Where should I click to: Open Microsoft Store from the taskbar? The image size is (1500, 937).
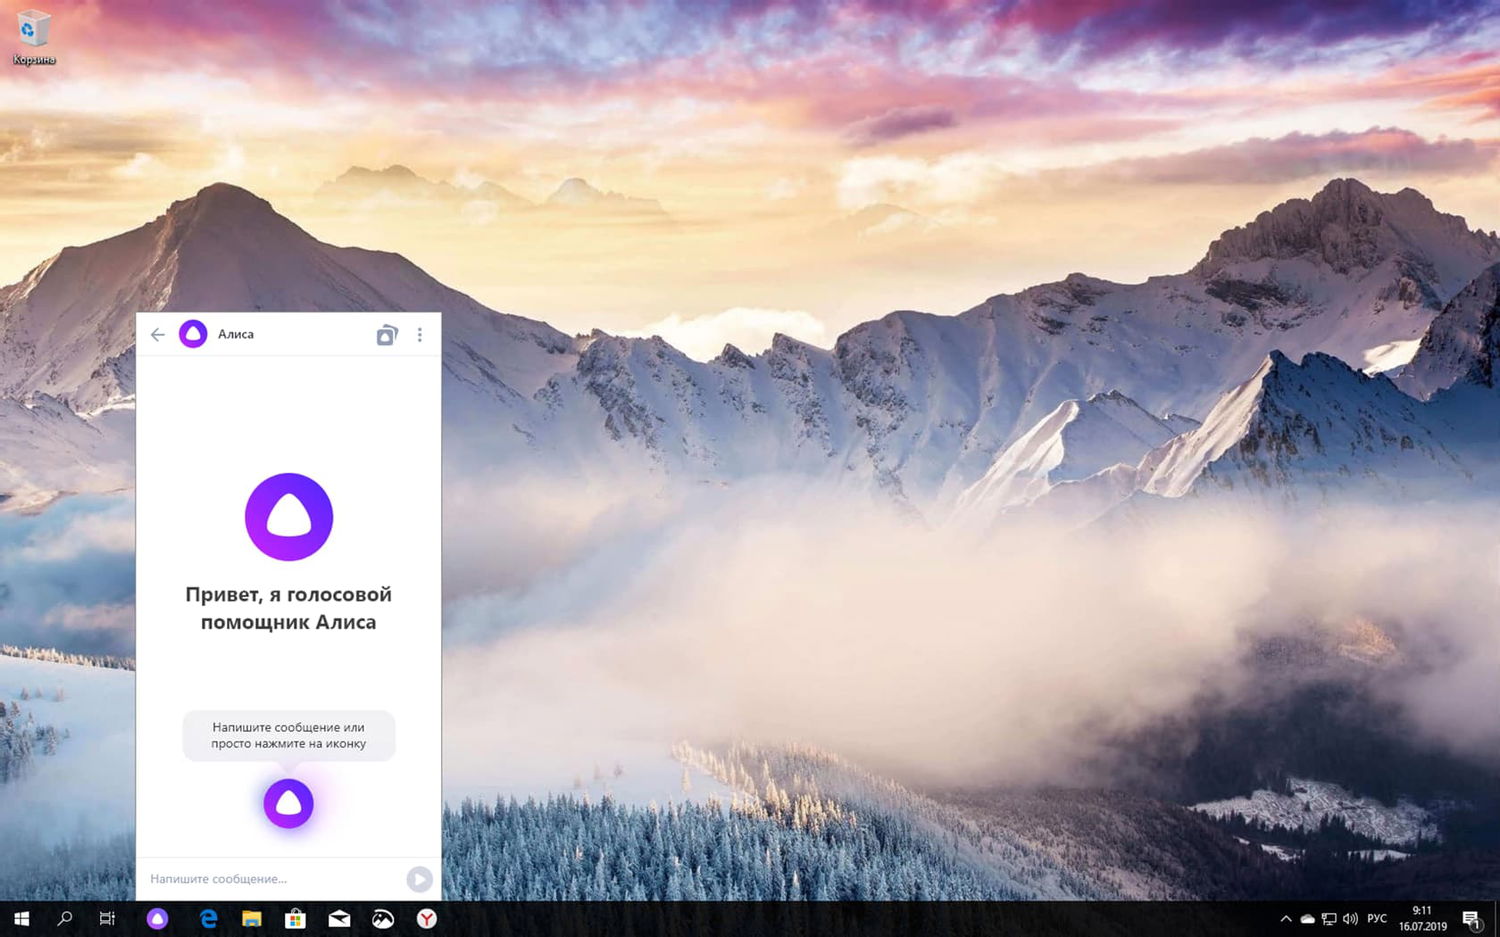(x=295, y=918)
